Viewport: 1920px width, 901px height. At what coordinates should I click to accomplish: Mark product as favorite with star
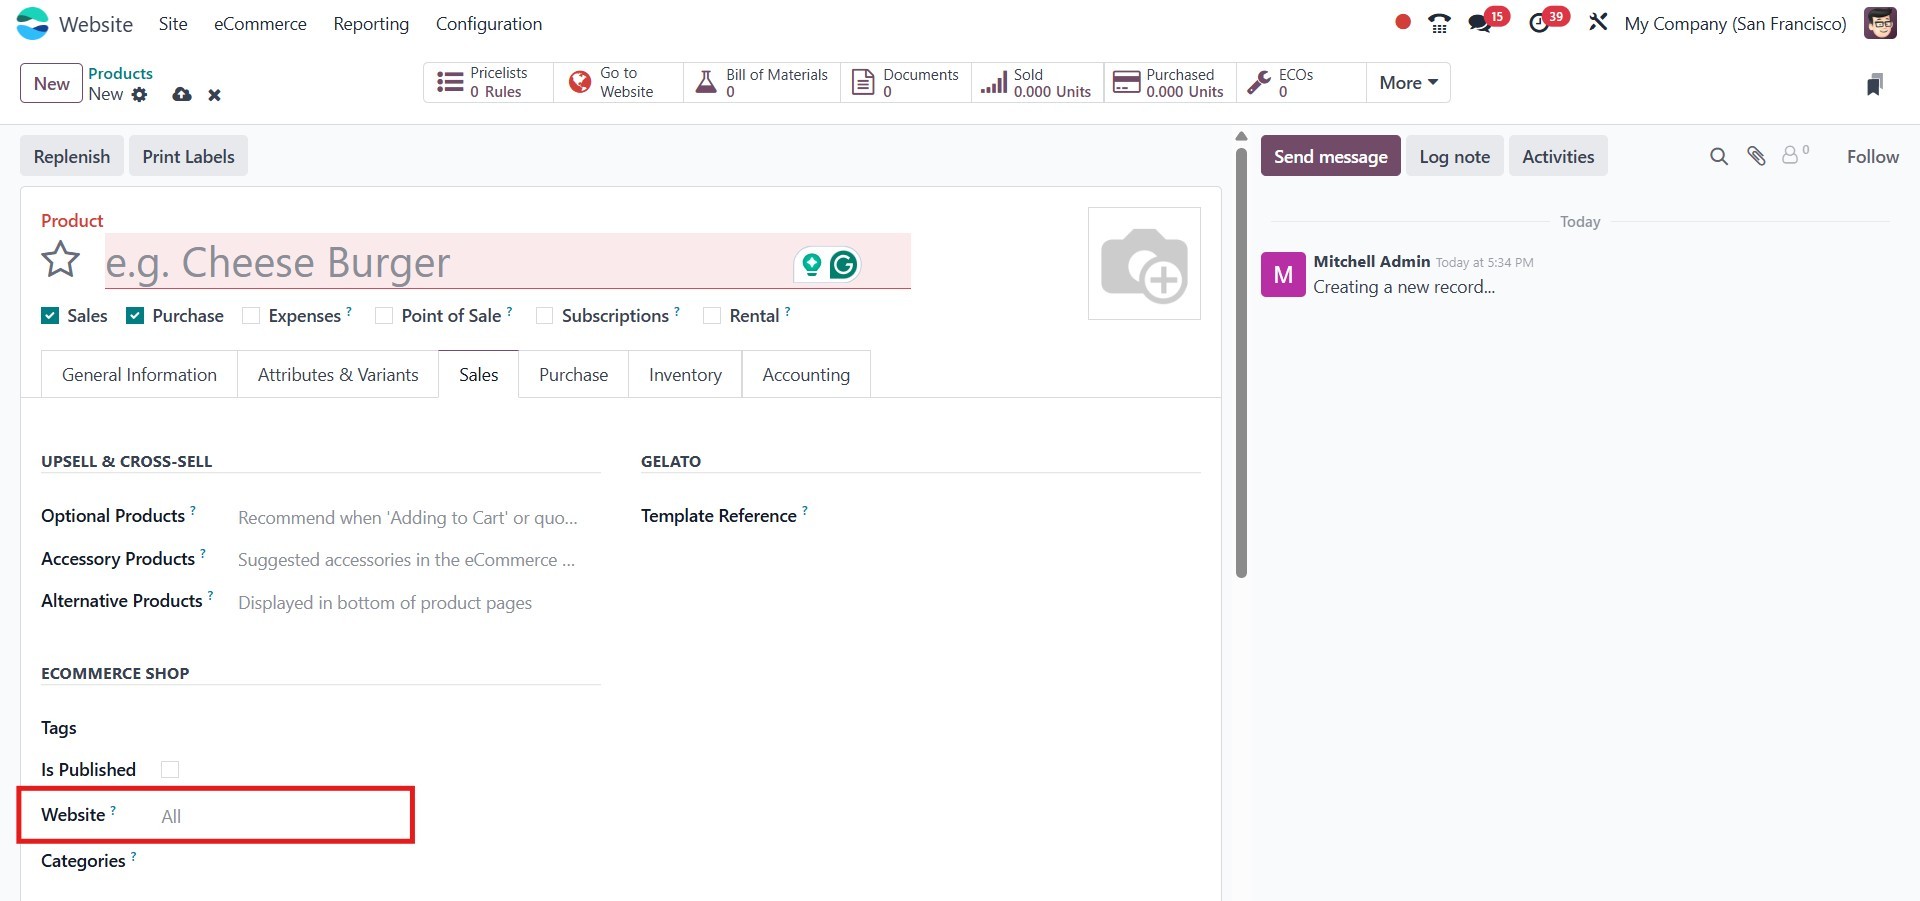coord(61,260)
